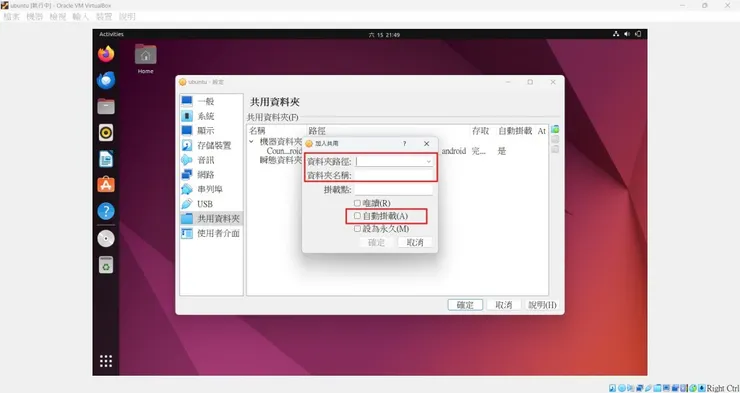Open the clock in Ubuntu top bar
The width and height of the screenshot is (740, 393).
pyautogui.click(x=384, y=34)
